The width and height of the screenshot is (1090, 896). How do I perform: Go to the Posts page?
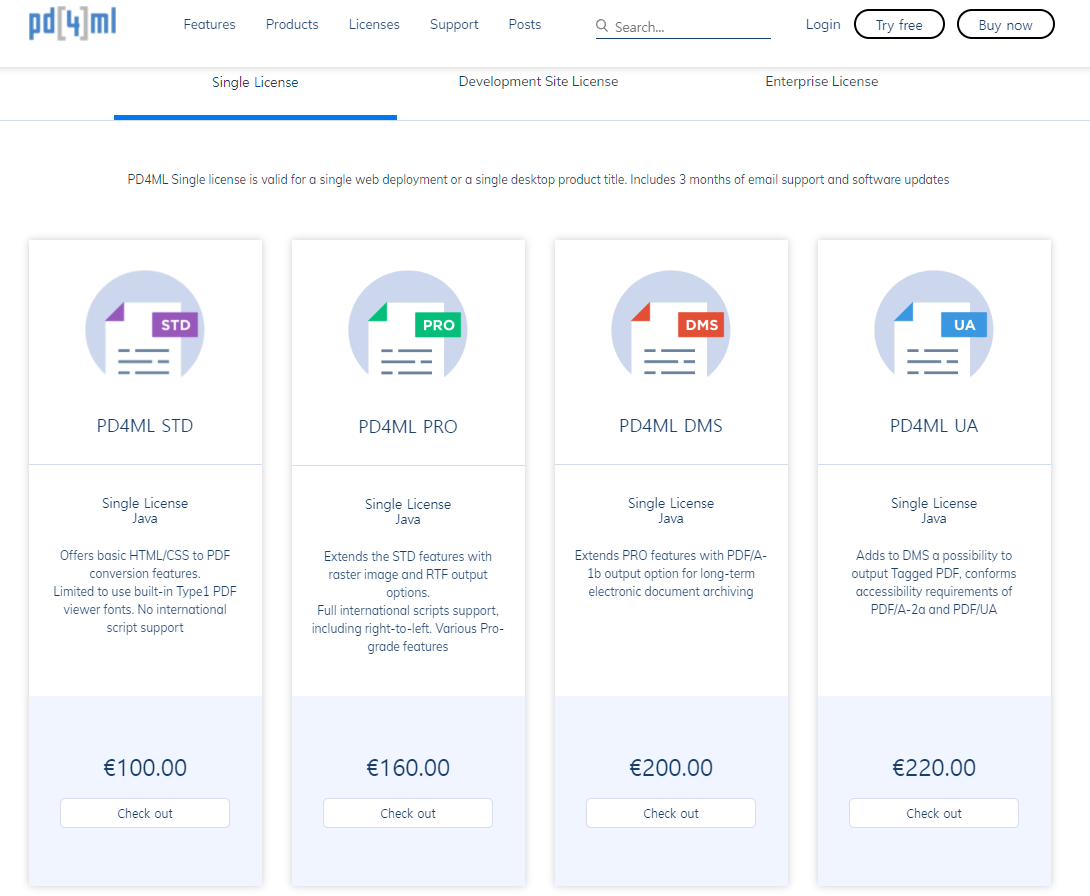pos(524,24)
